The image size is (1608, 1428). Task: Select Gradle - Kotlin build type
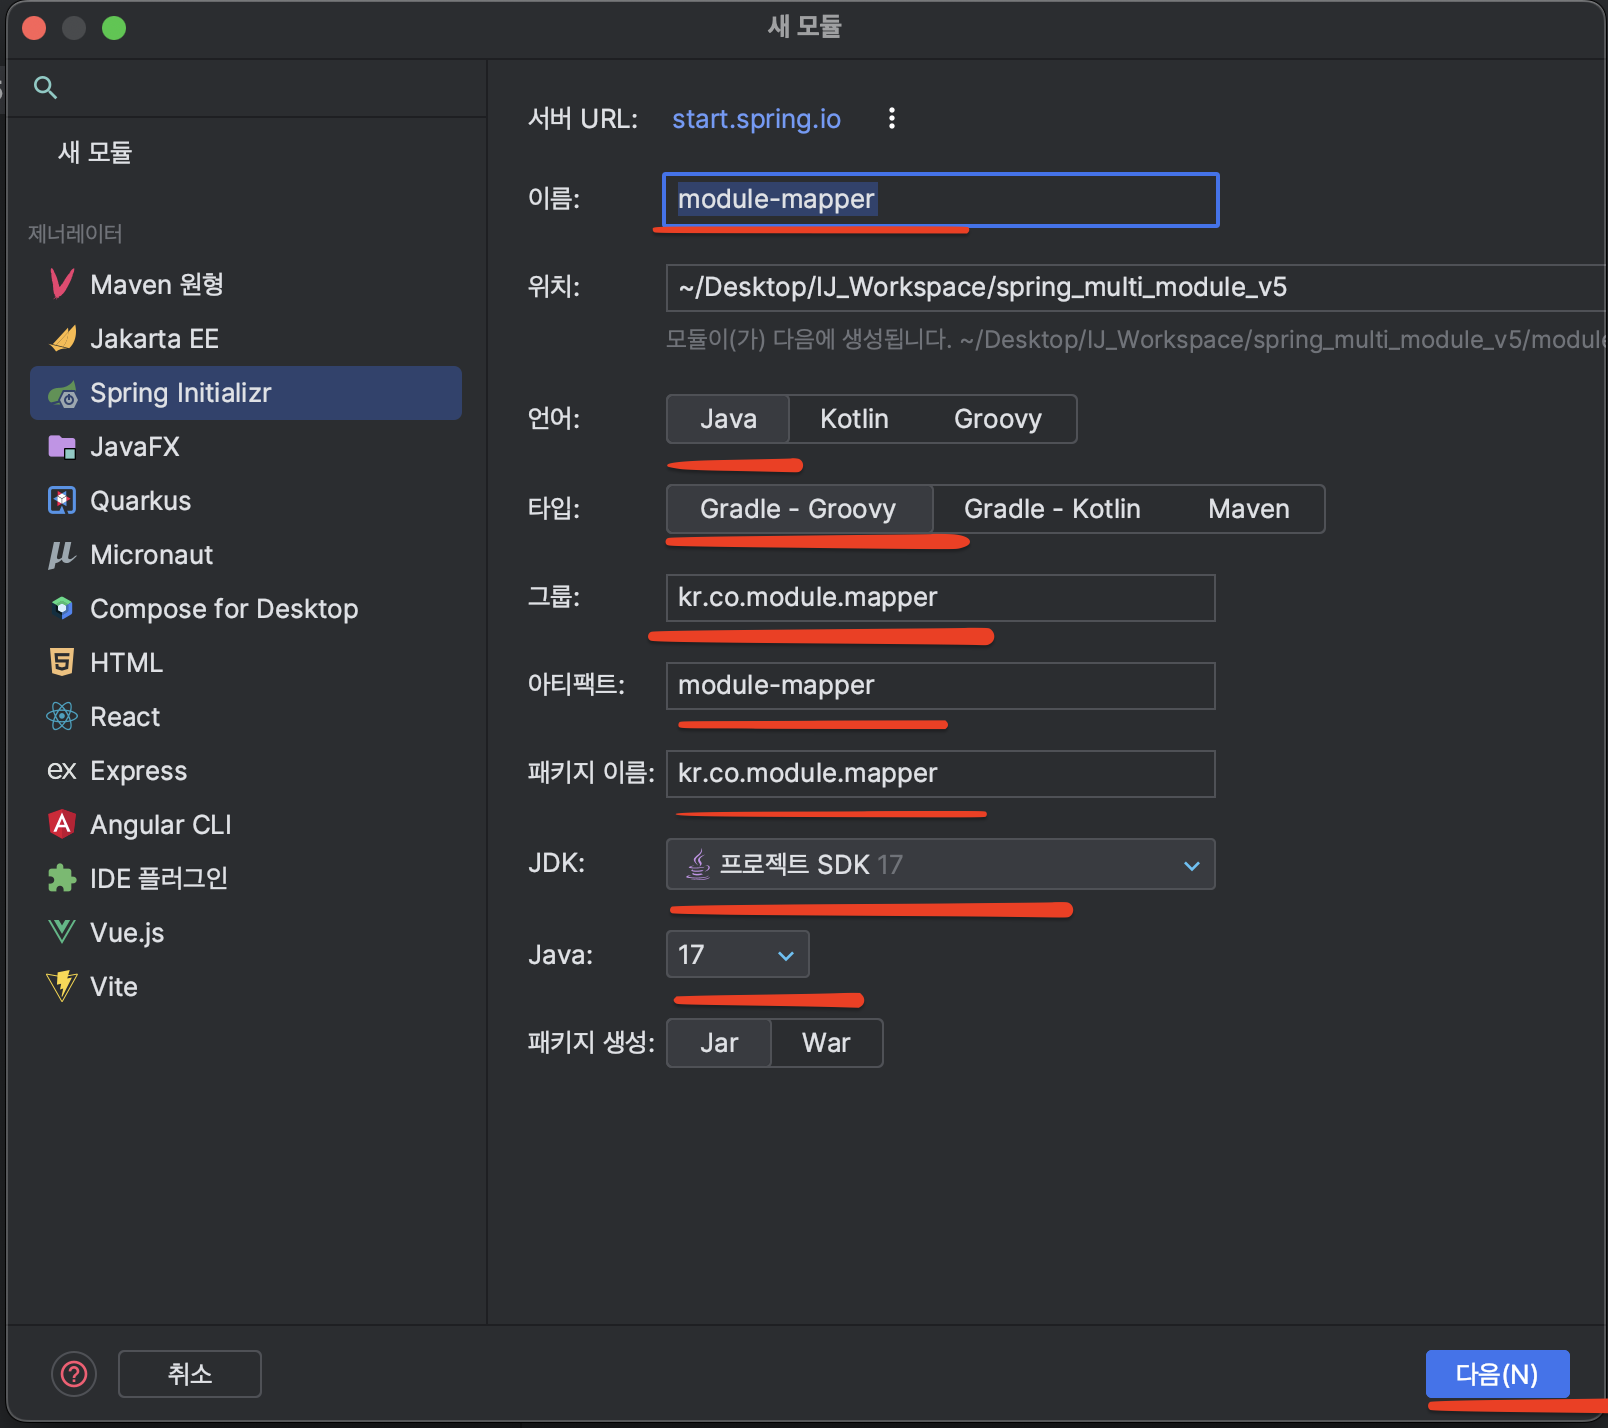pos(1052,509)
